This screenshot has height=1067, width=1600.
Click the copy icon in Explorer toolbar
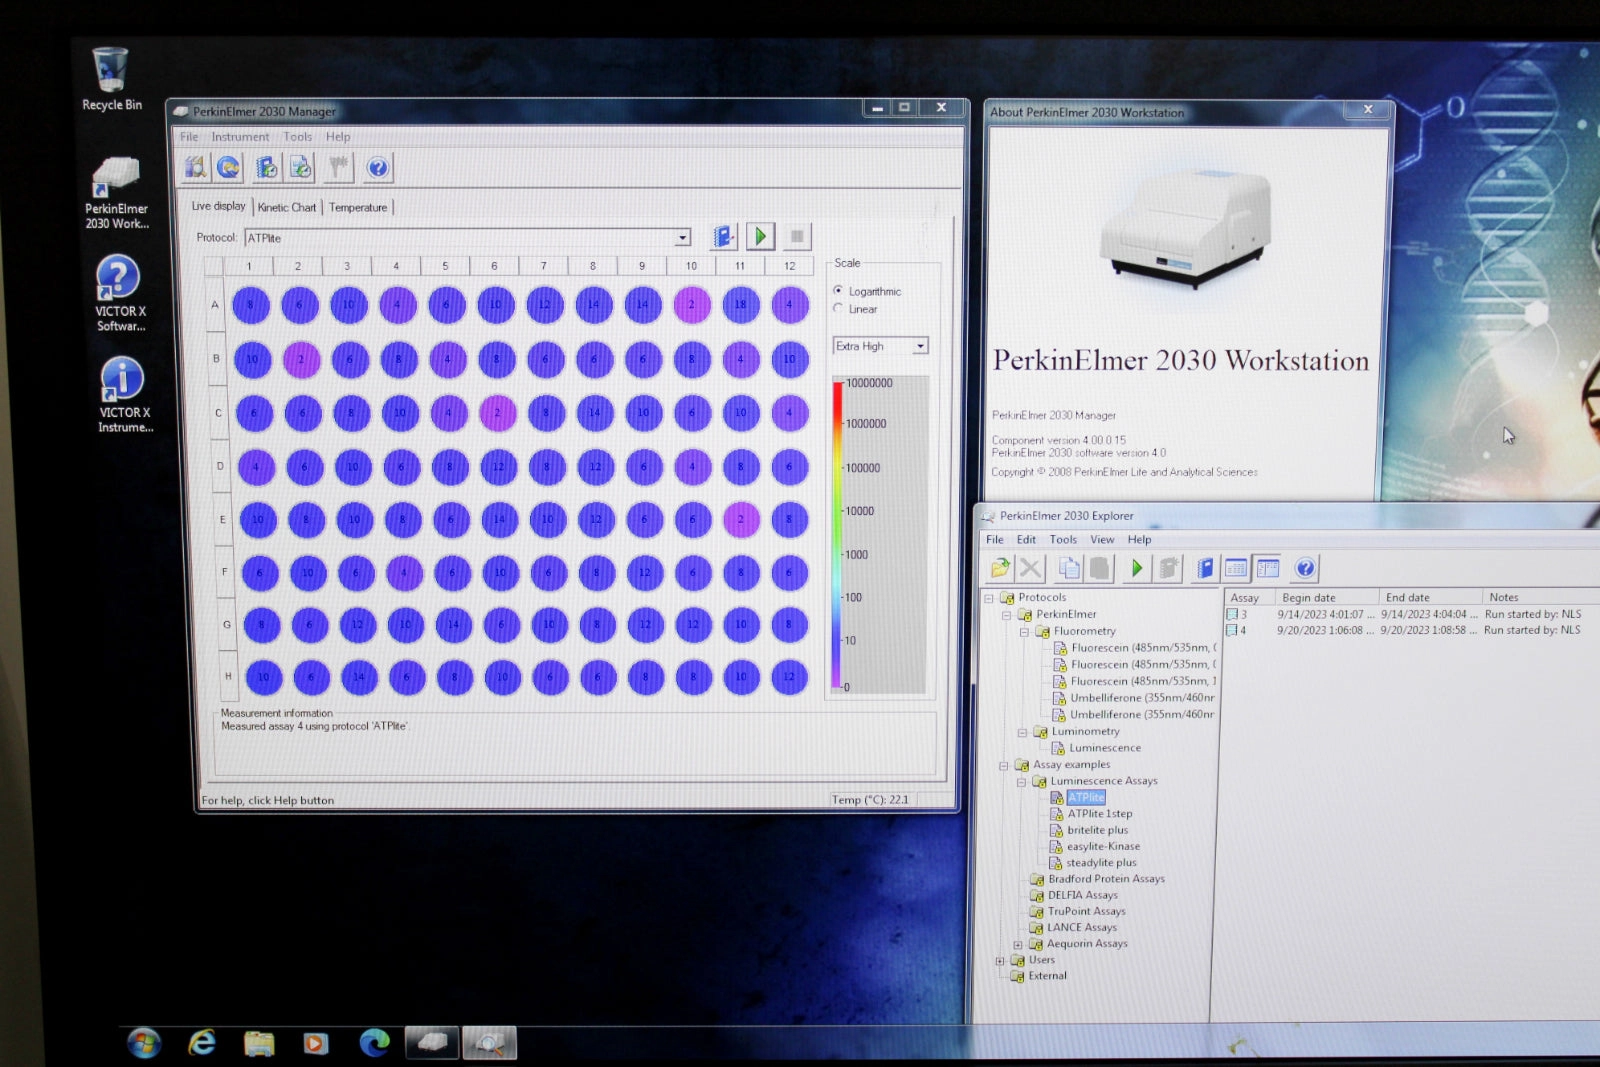coord(1069,568)
